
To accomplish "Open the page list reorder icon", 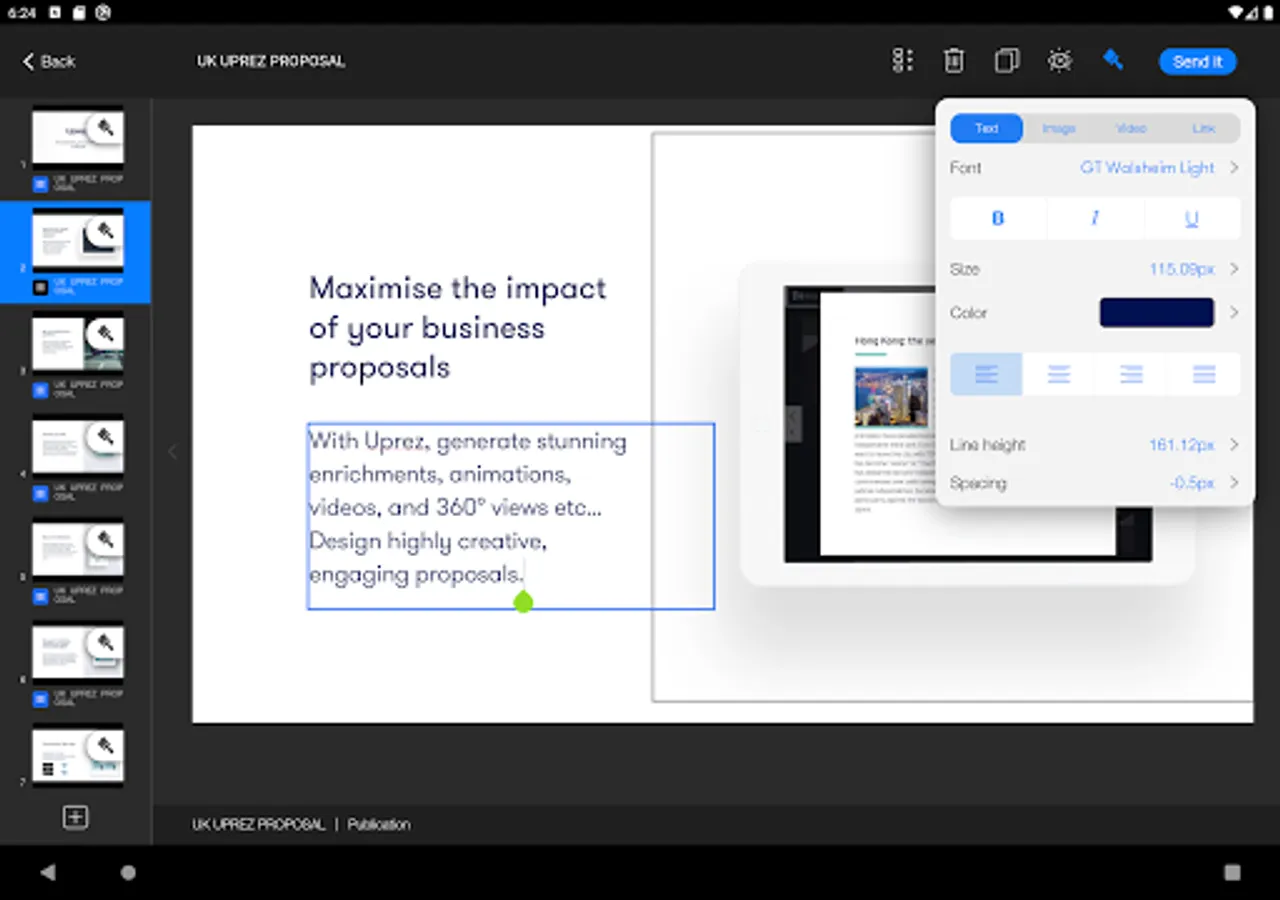I will tap(902, 61).
